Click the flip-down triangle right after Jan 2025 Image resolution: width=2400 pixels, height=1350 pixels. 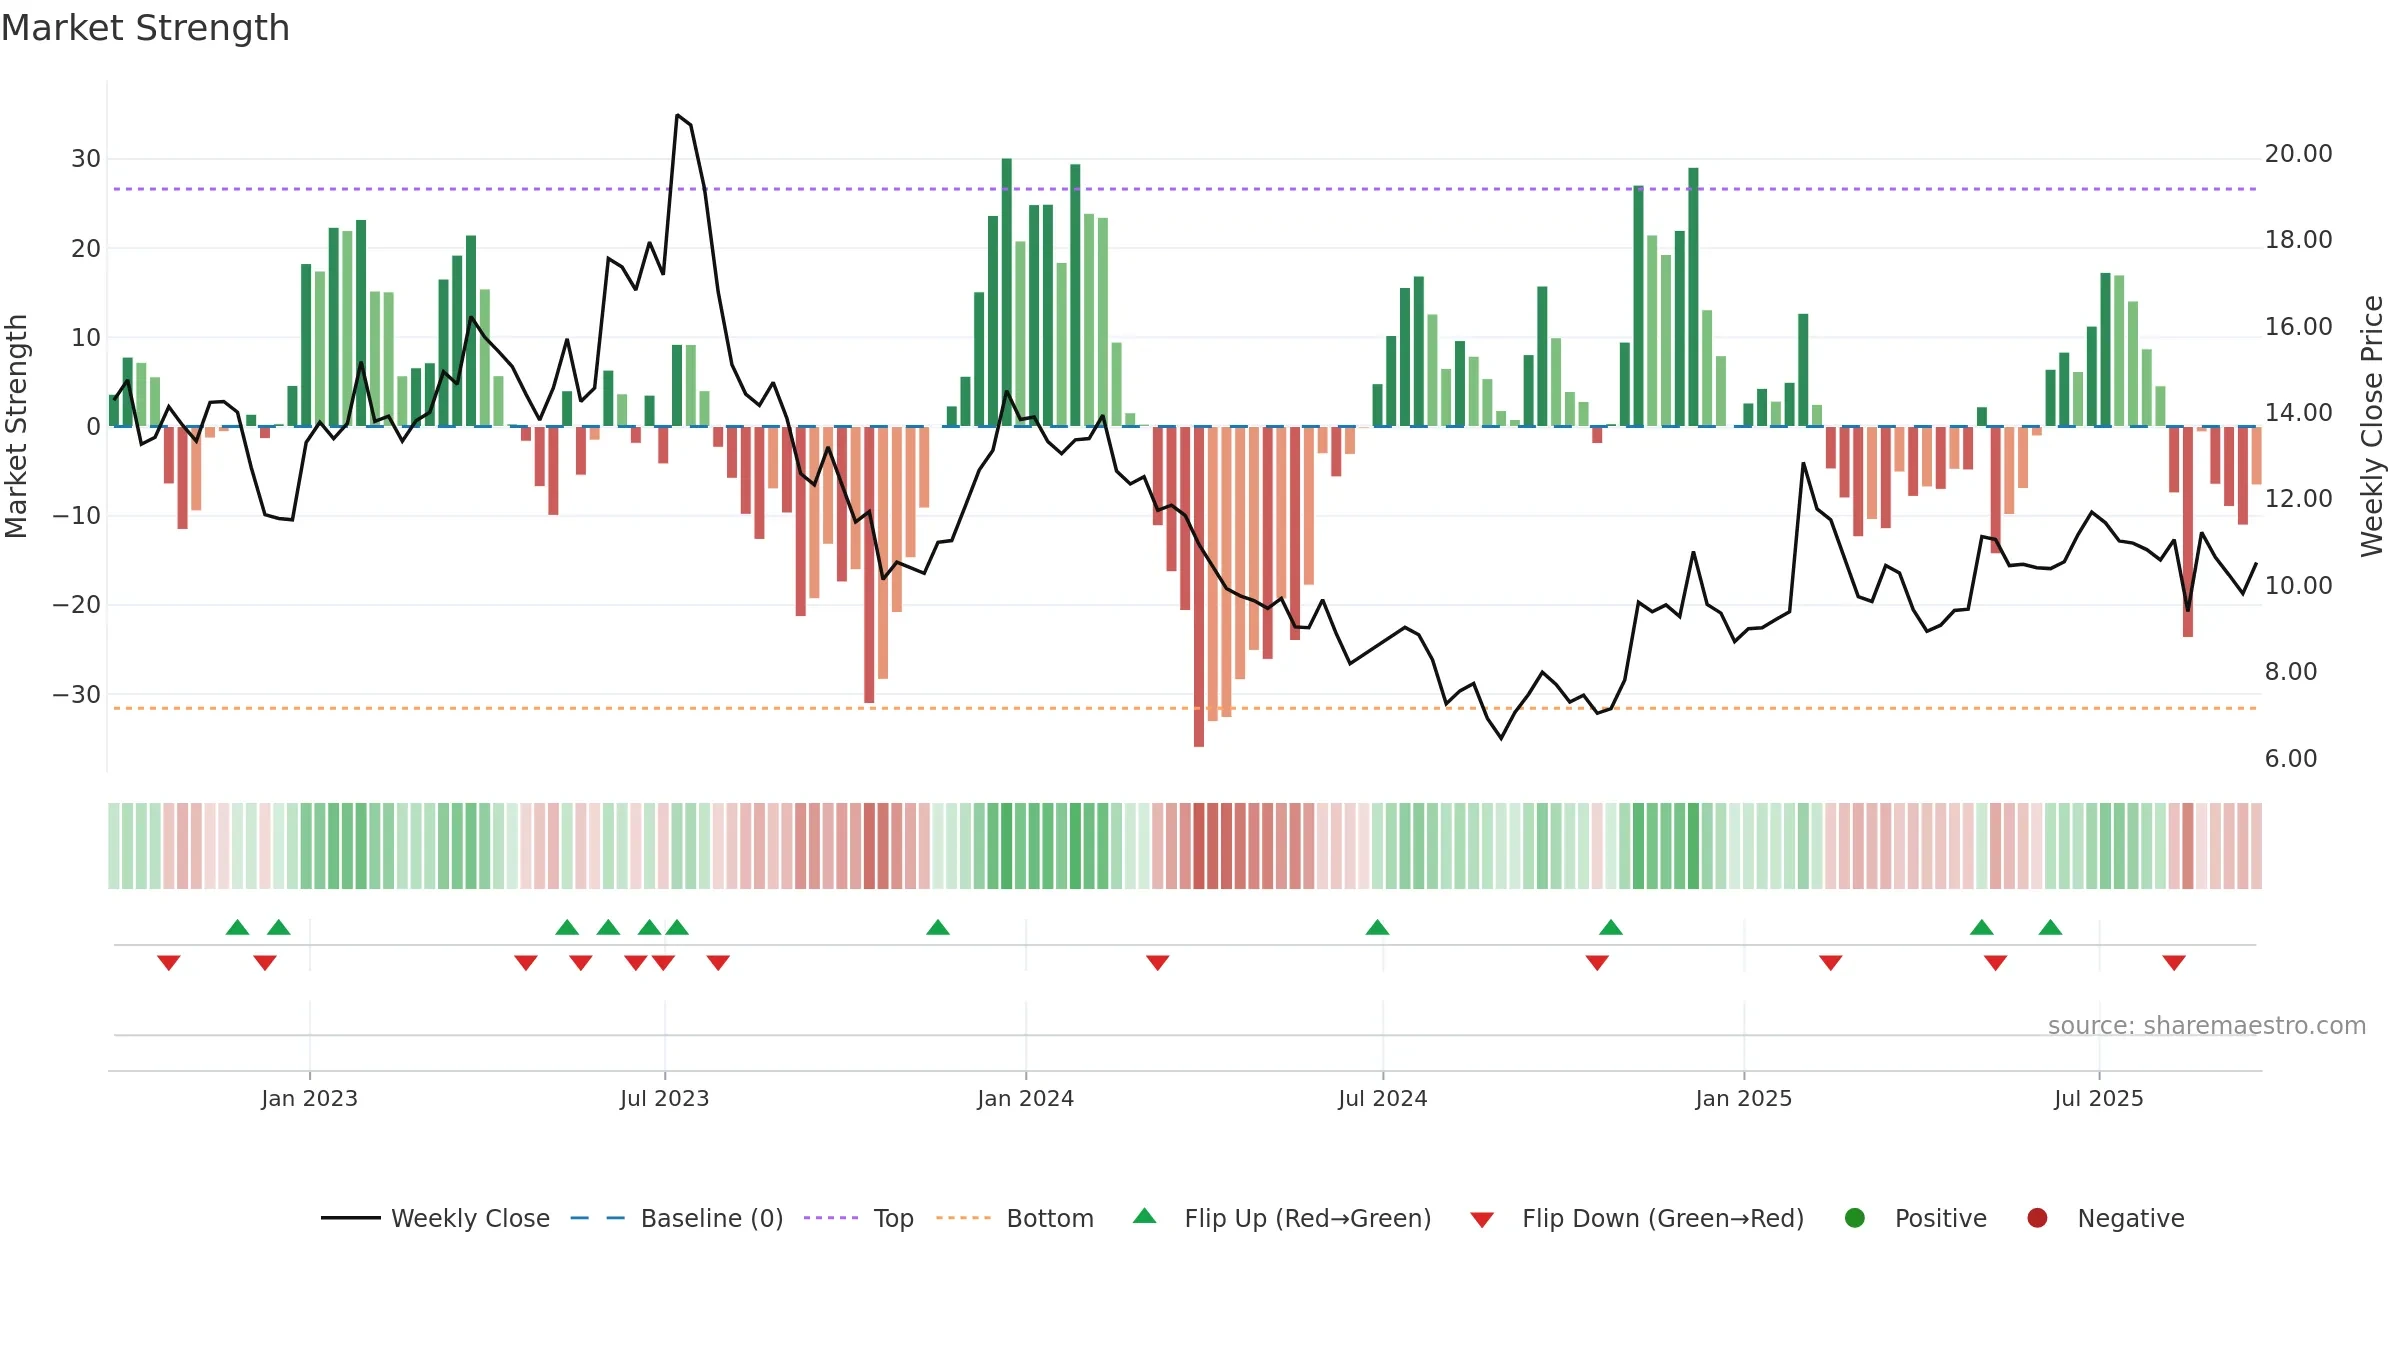coord(1831,963)
